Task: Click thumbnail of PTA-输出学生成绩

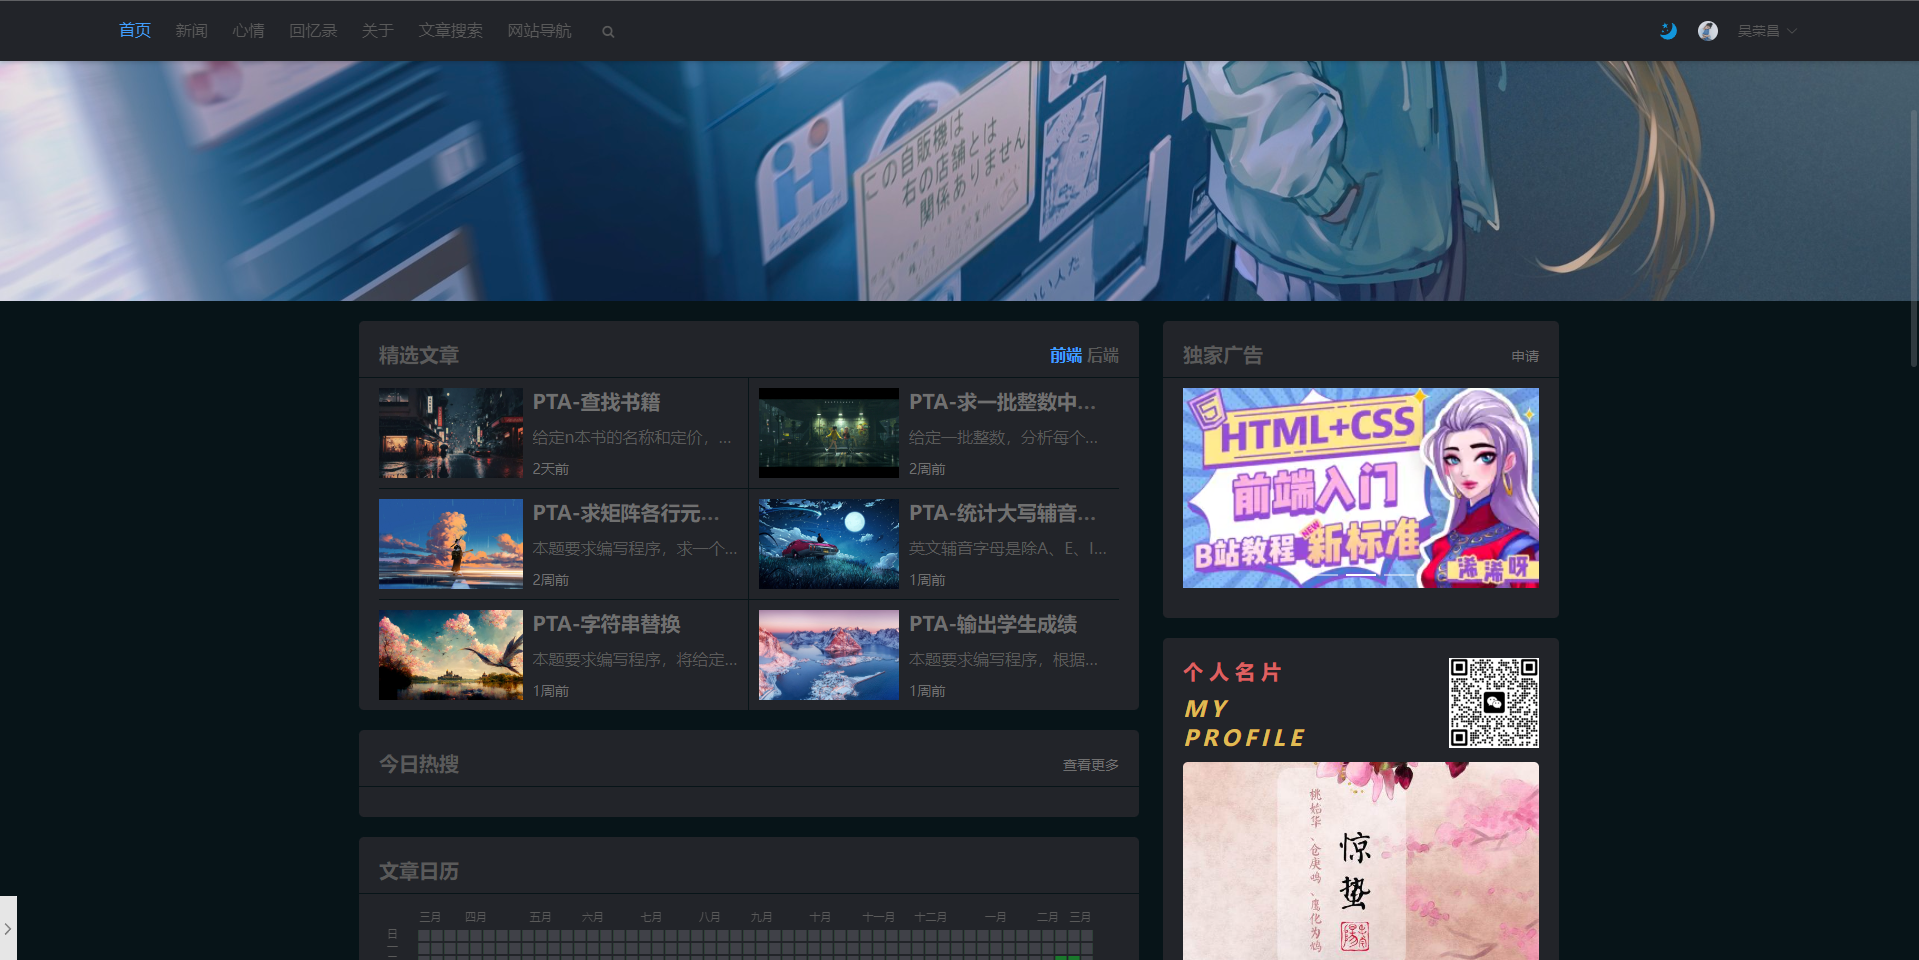Action: click(829, 655)
